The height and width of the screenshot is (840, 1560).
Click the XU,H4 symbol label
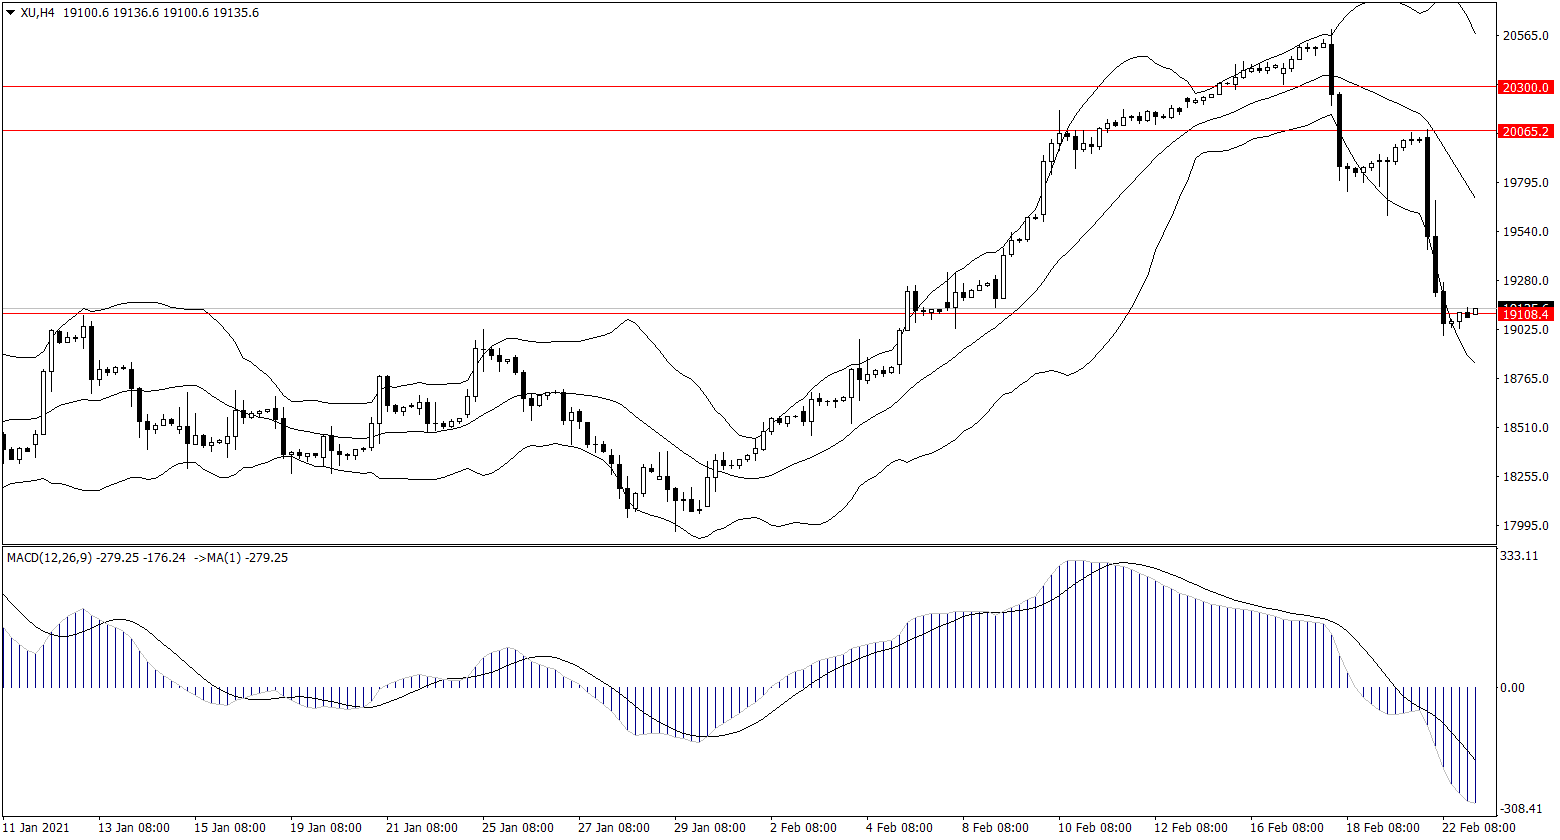[36, 13]
